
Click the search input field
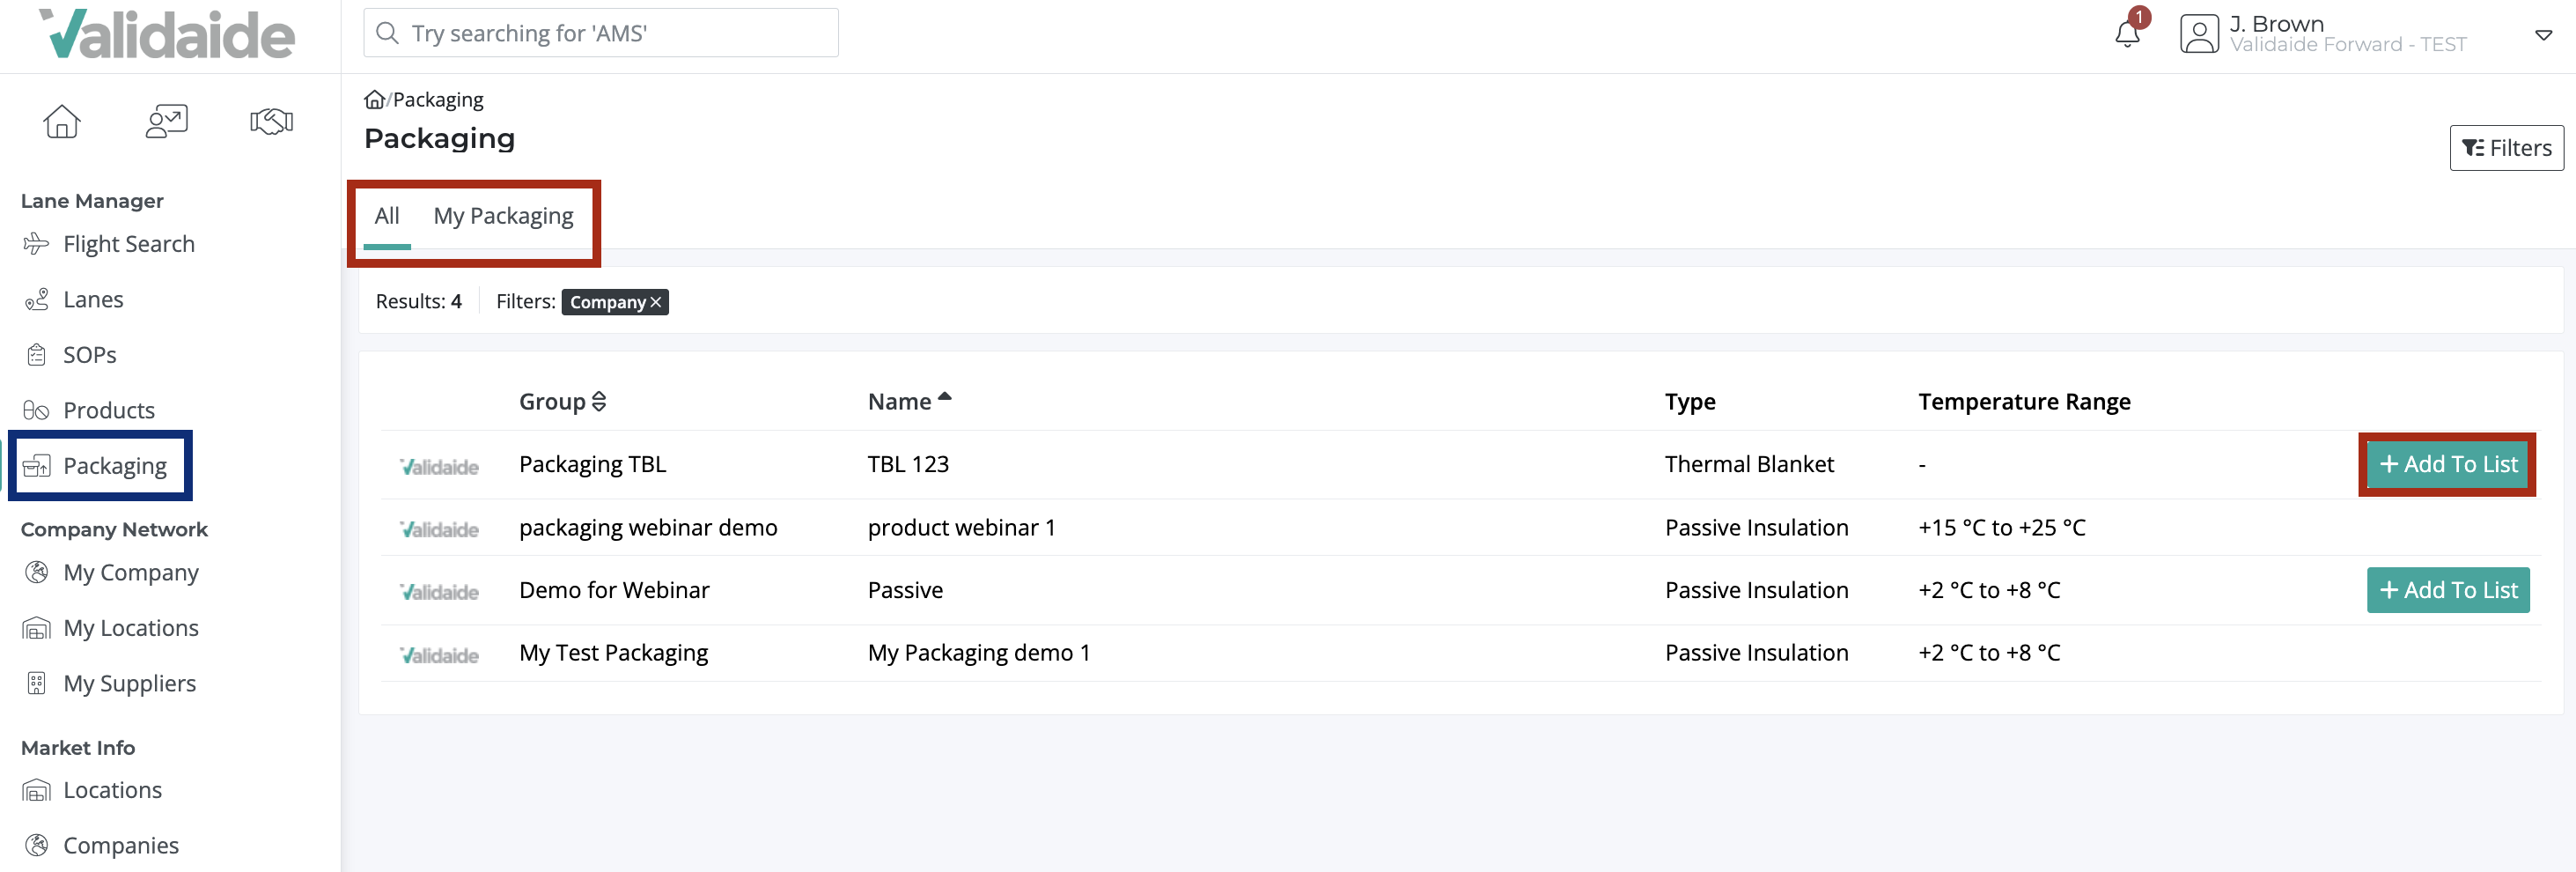[601, 33]
